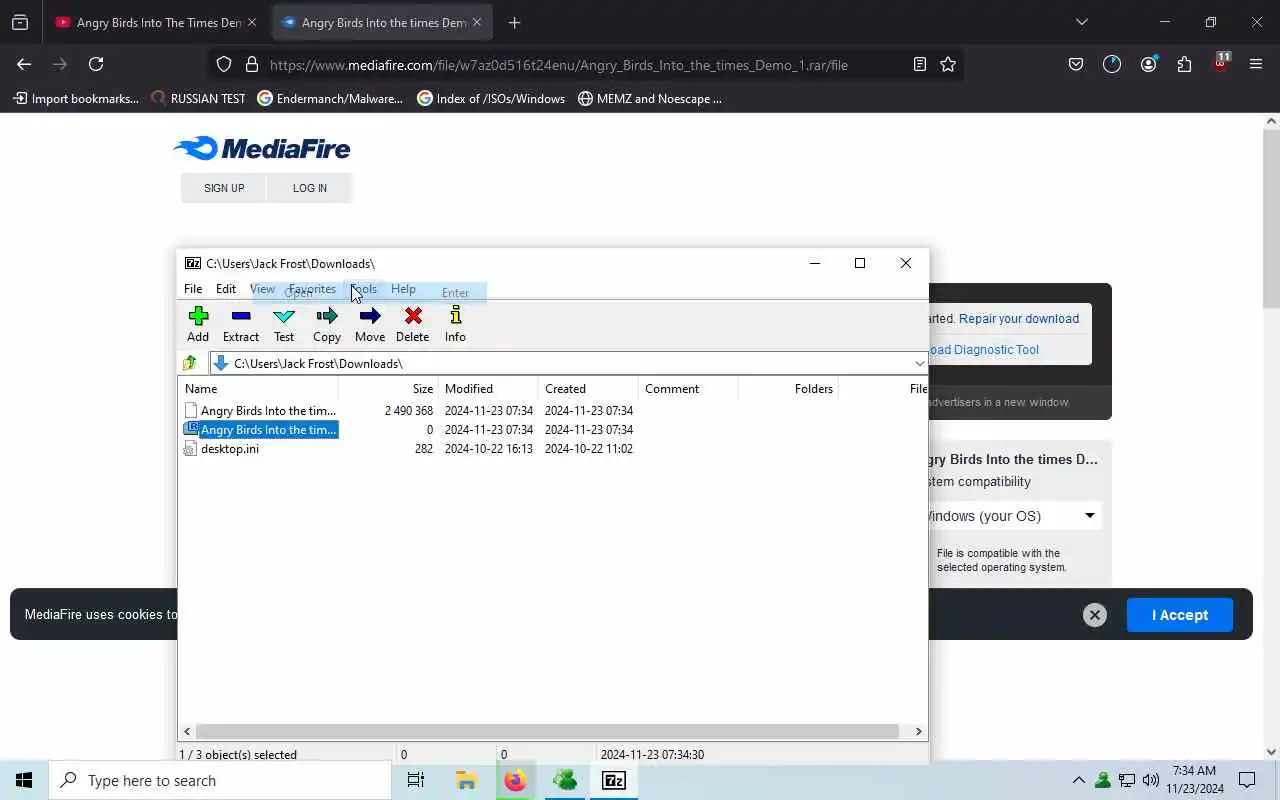Click the Extract toolbar icon
This screenshot has width=1280, height=800.
point(241,324)
